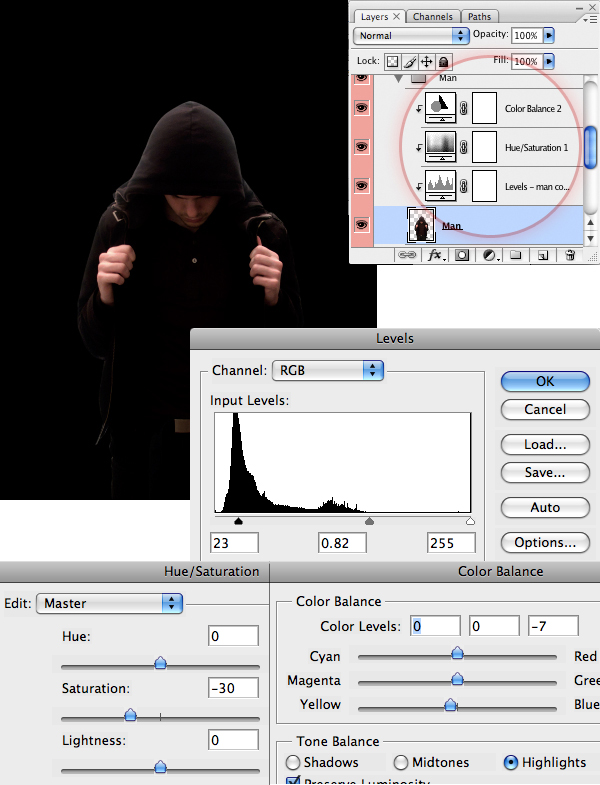Click OK in the Levels dialog
This screenshot has height=785, width=600.
(545, 381)
